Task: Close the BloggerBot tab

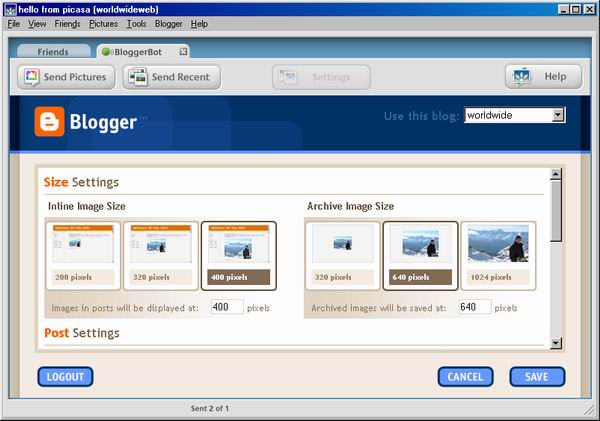Action: pos(184,51)
